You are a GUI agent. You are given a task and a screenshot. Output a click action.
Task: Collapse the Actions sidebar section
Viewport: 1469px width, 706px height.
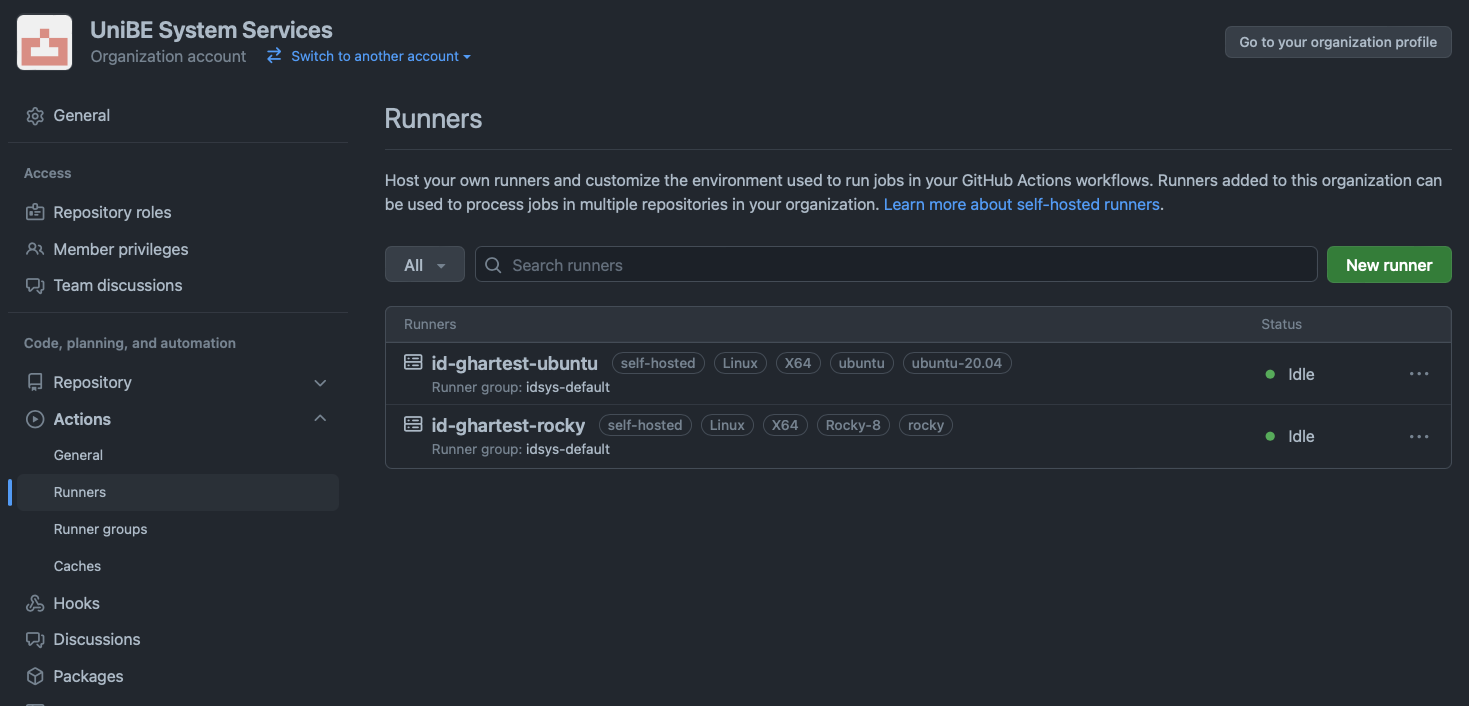pyautogui.click(x=320, y=419)
